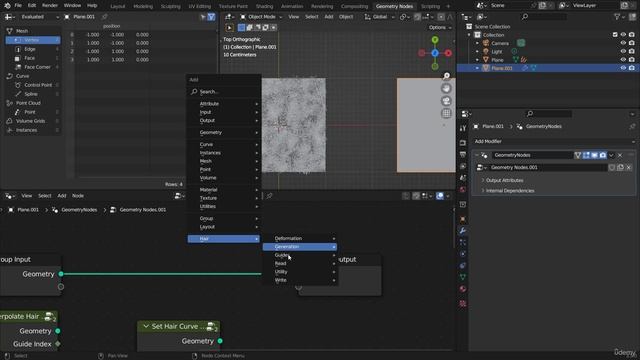Viewport: 640px width, 360px height.
Task: Open the Attribute category in Add menu
Action: [224, 104]
